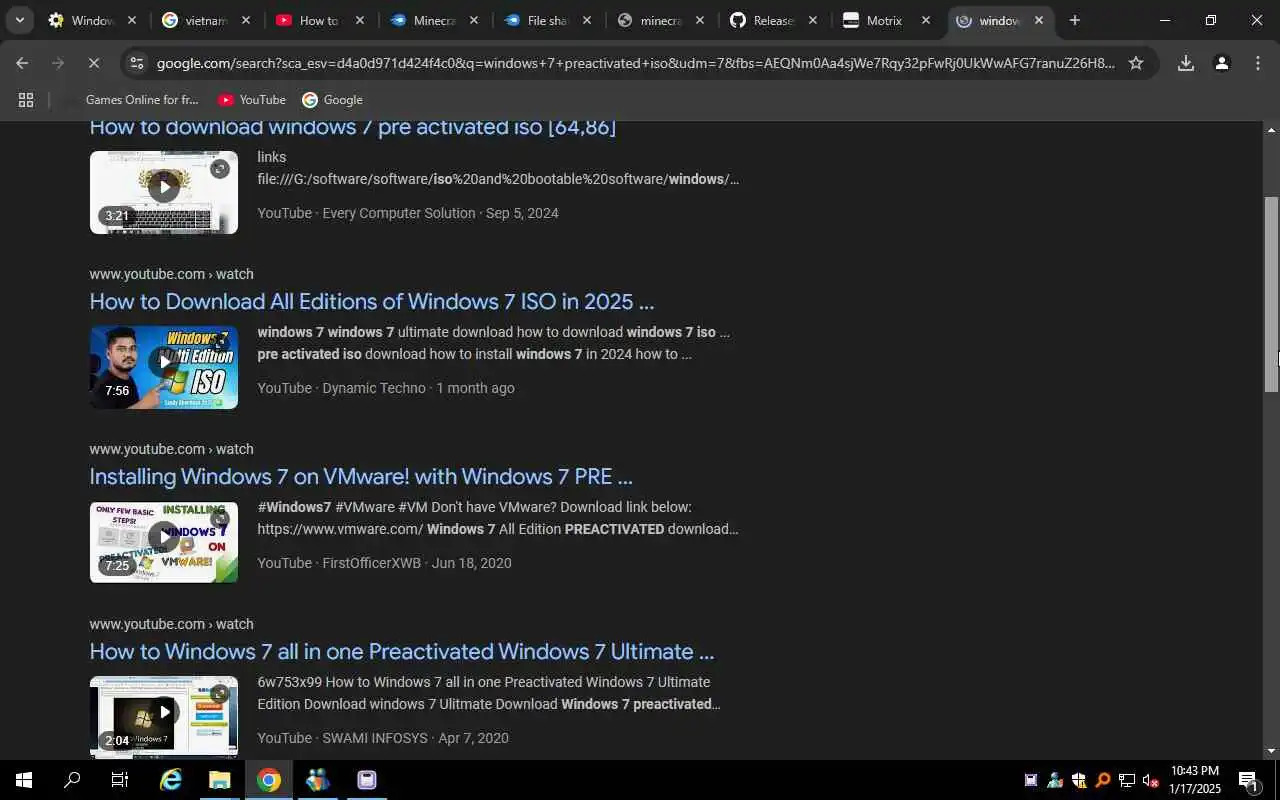Close the active 'window' search tab
Image resolution: width=1280 pixels, height=800 pixels.
tap(1039, 20)
